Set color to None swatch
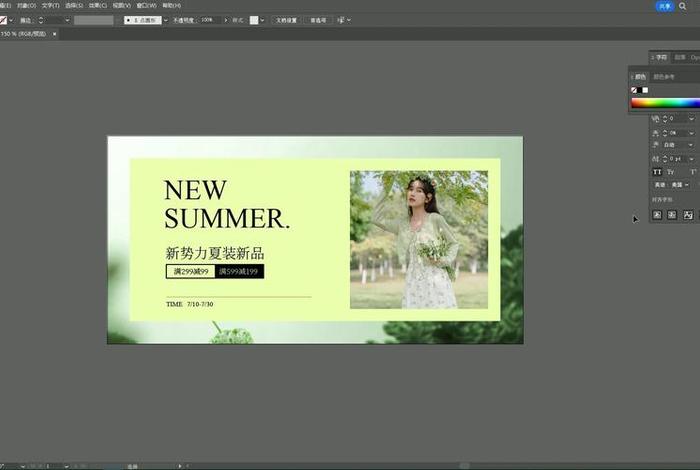 634,90
